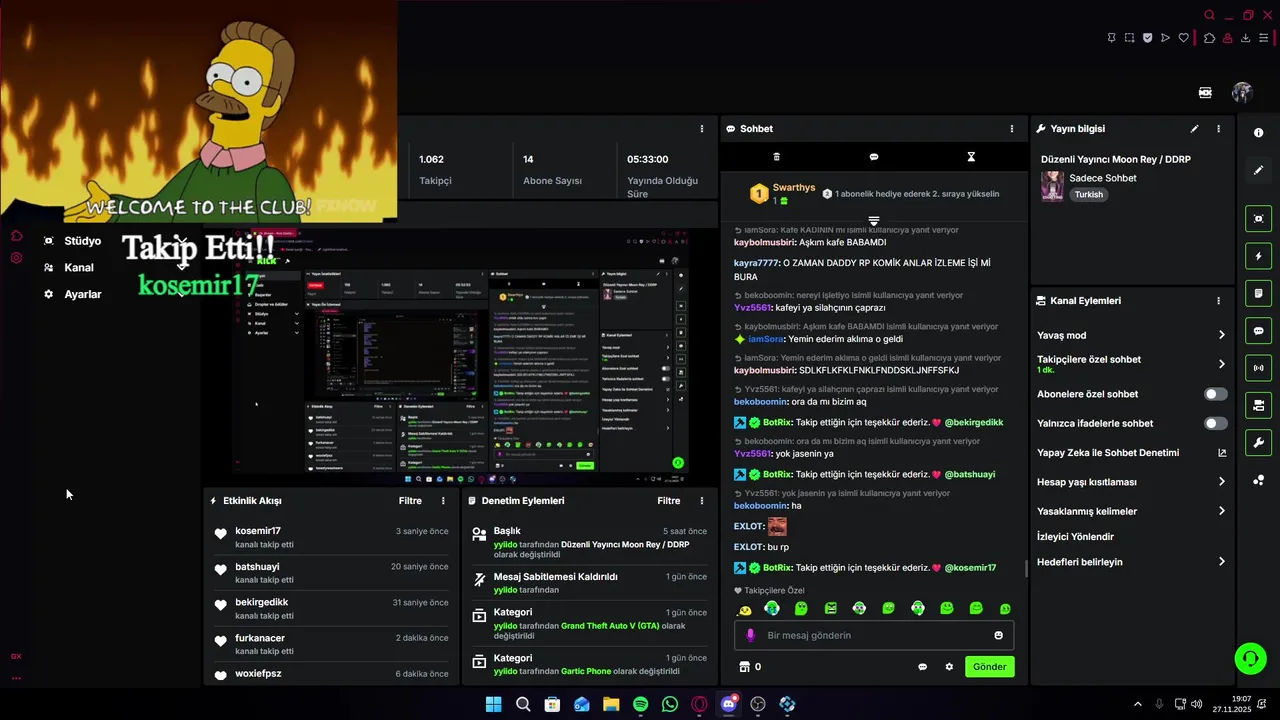Open the Sohbet panel three-dot menu
This screenshot has height=720, width=1280.
pos(1011,129)
